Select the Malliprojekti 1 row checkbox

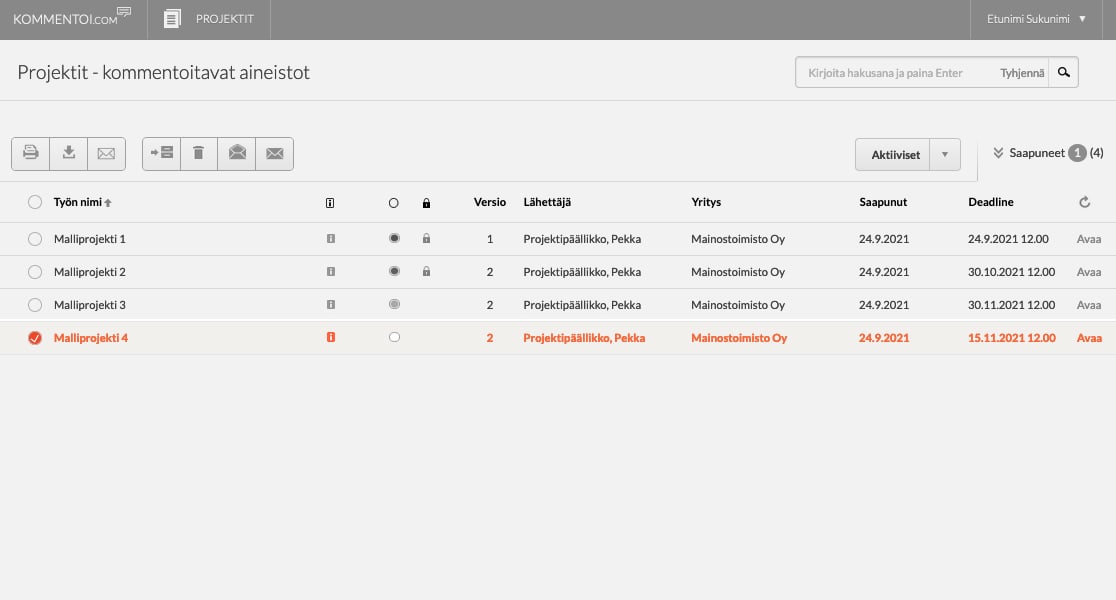(x=35, y=239)
